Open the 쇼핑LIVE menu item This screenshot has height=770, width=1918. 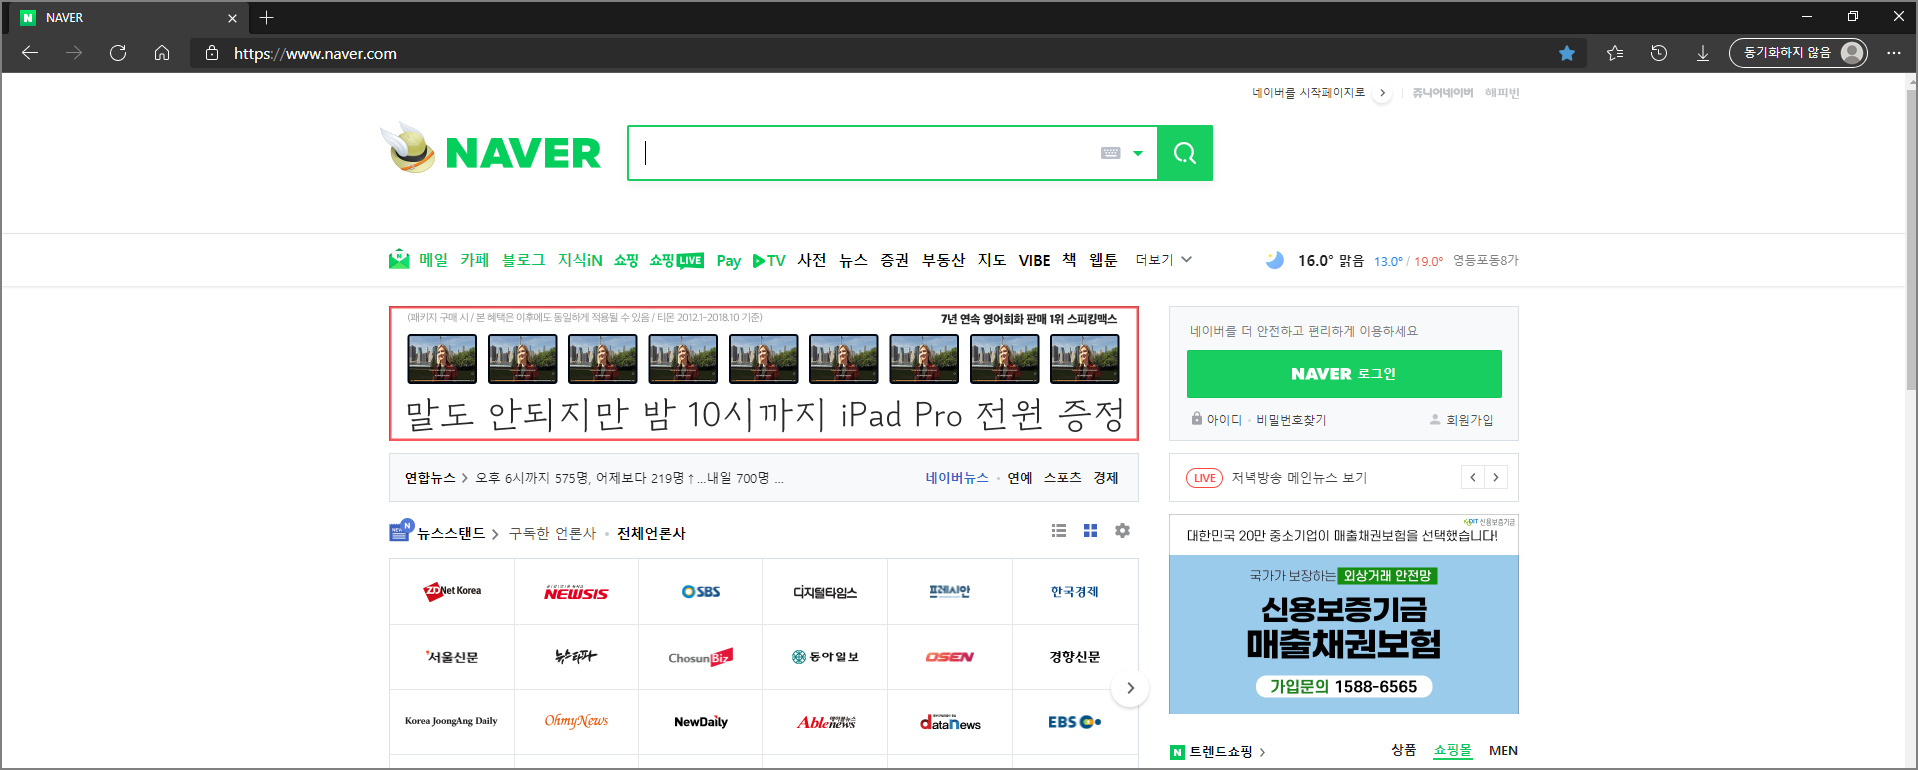tap(676, 260)
